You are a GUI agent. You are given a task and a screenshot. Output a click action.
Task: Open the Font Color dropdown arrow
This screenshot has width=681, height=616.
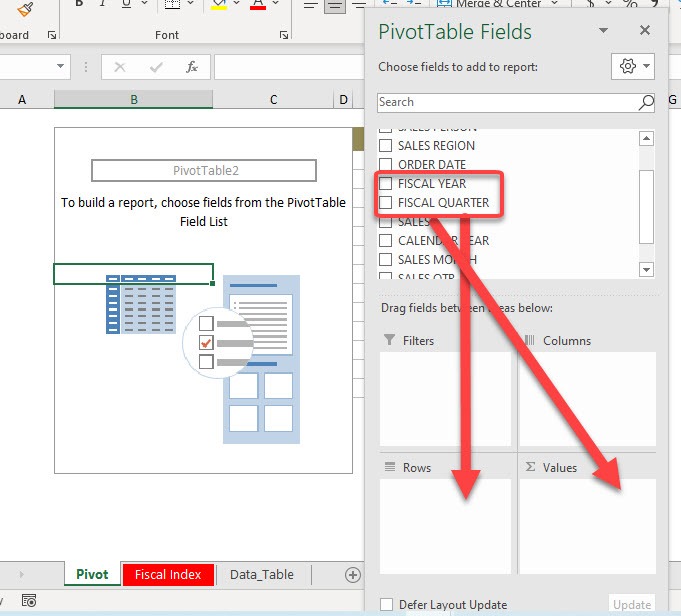(275, 3)
